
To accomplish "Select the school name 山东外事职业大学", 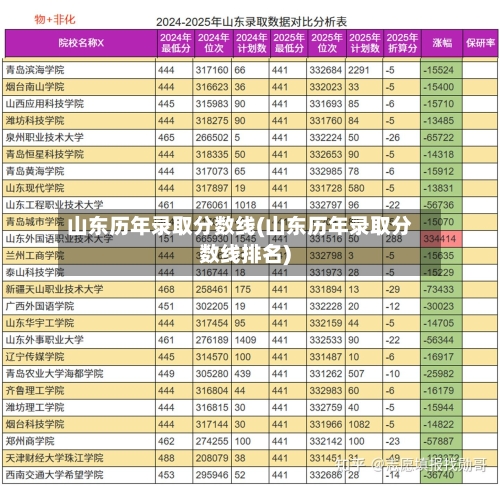I will [x=45, y=340].
